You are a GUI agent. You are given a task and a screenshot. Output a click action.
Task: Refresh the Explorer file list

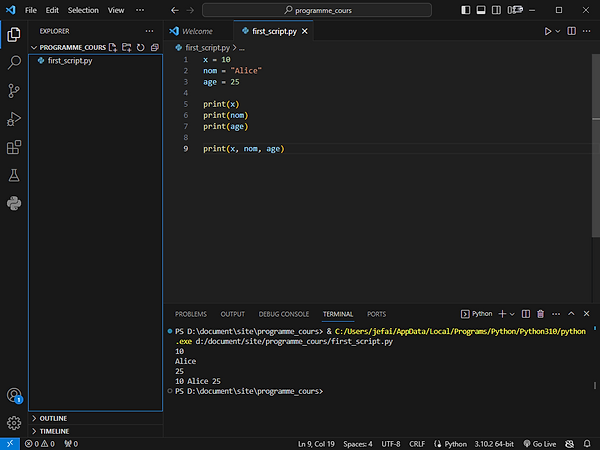[141, 47]
